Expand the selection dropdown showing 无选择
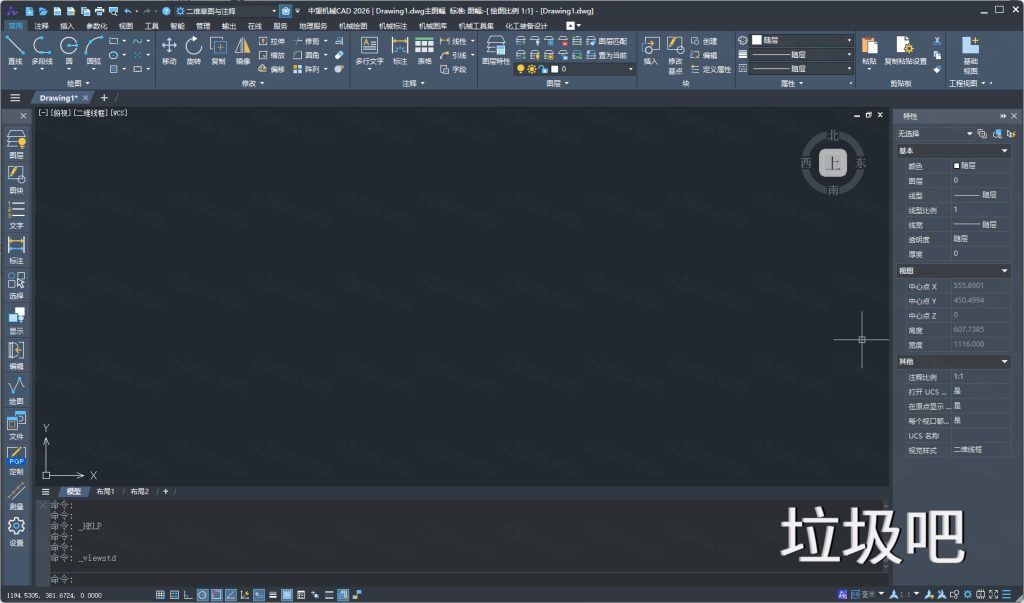The image size is (1024, 603). 969,133
